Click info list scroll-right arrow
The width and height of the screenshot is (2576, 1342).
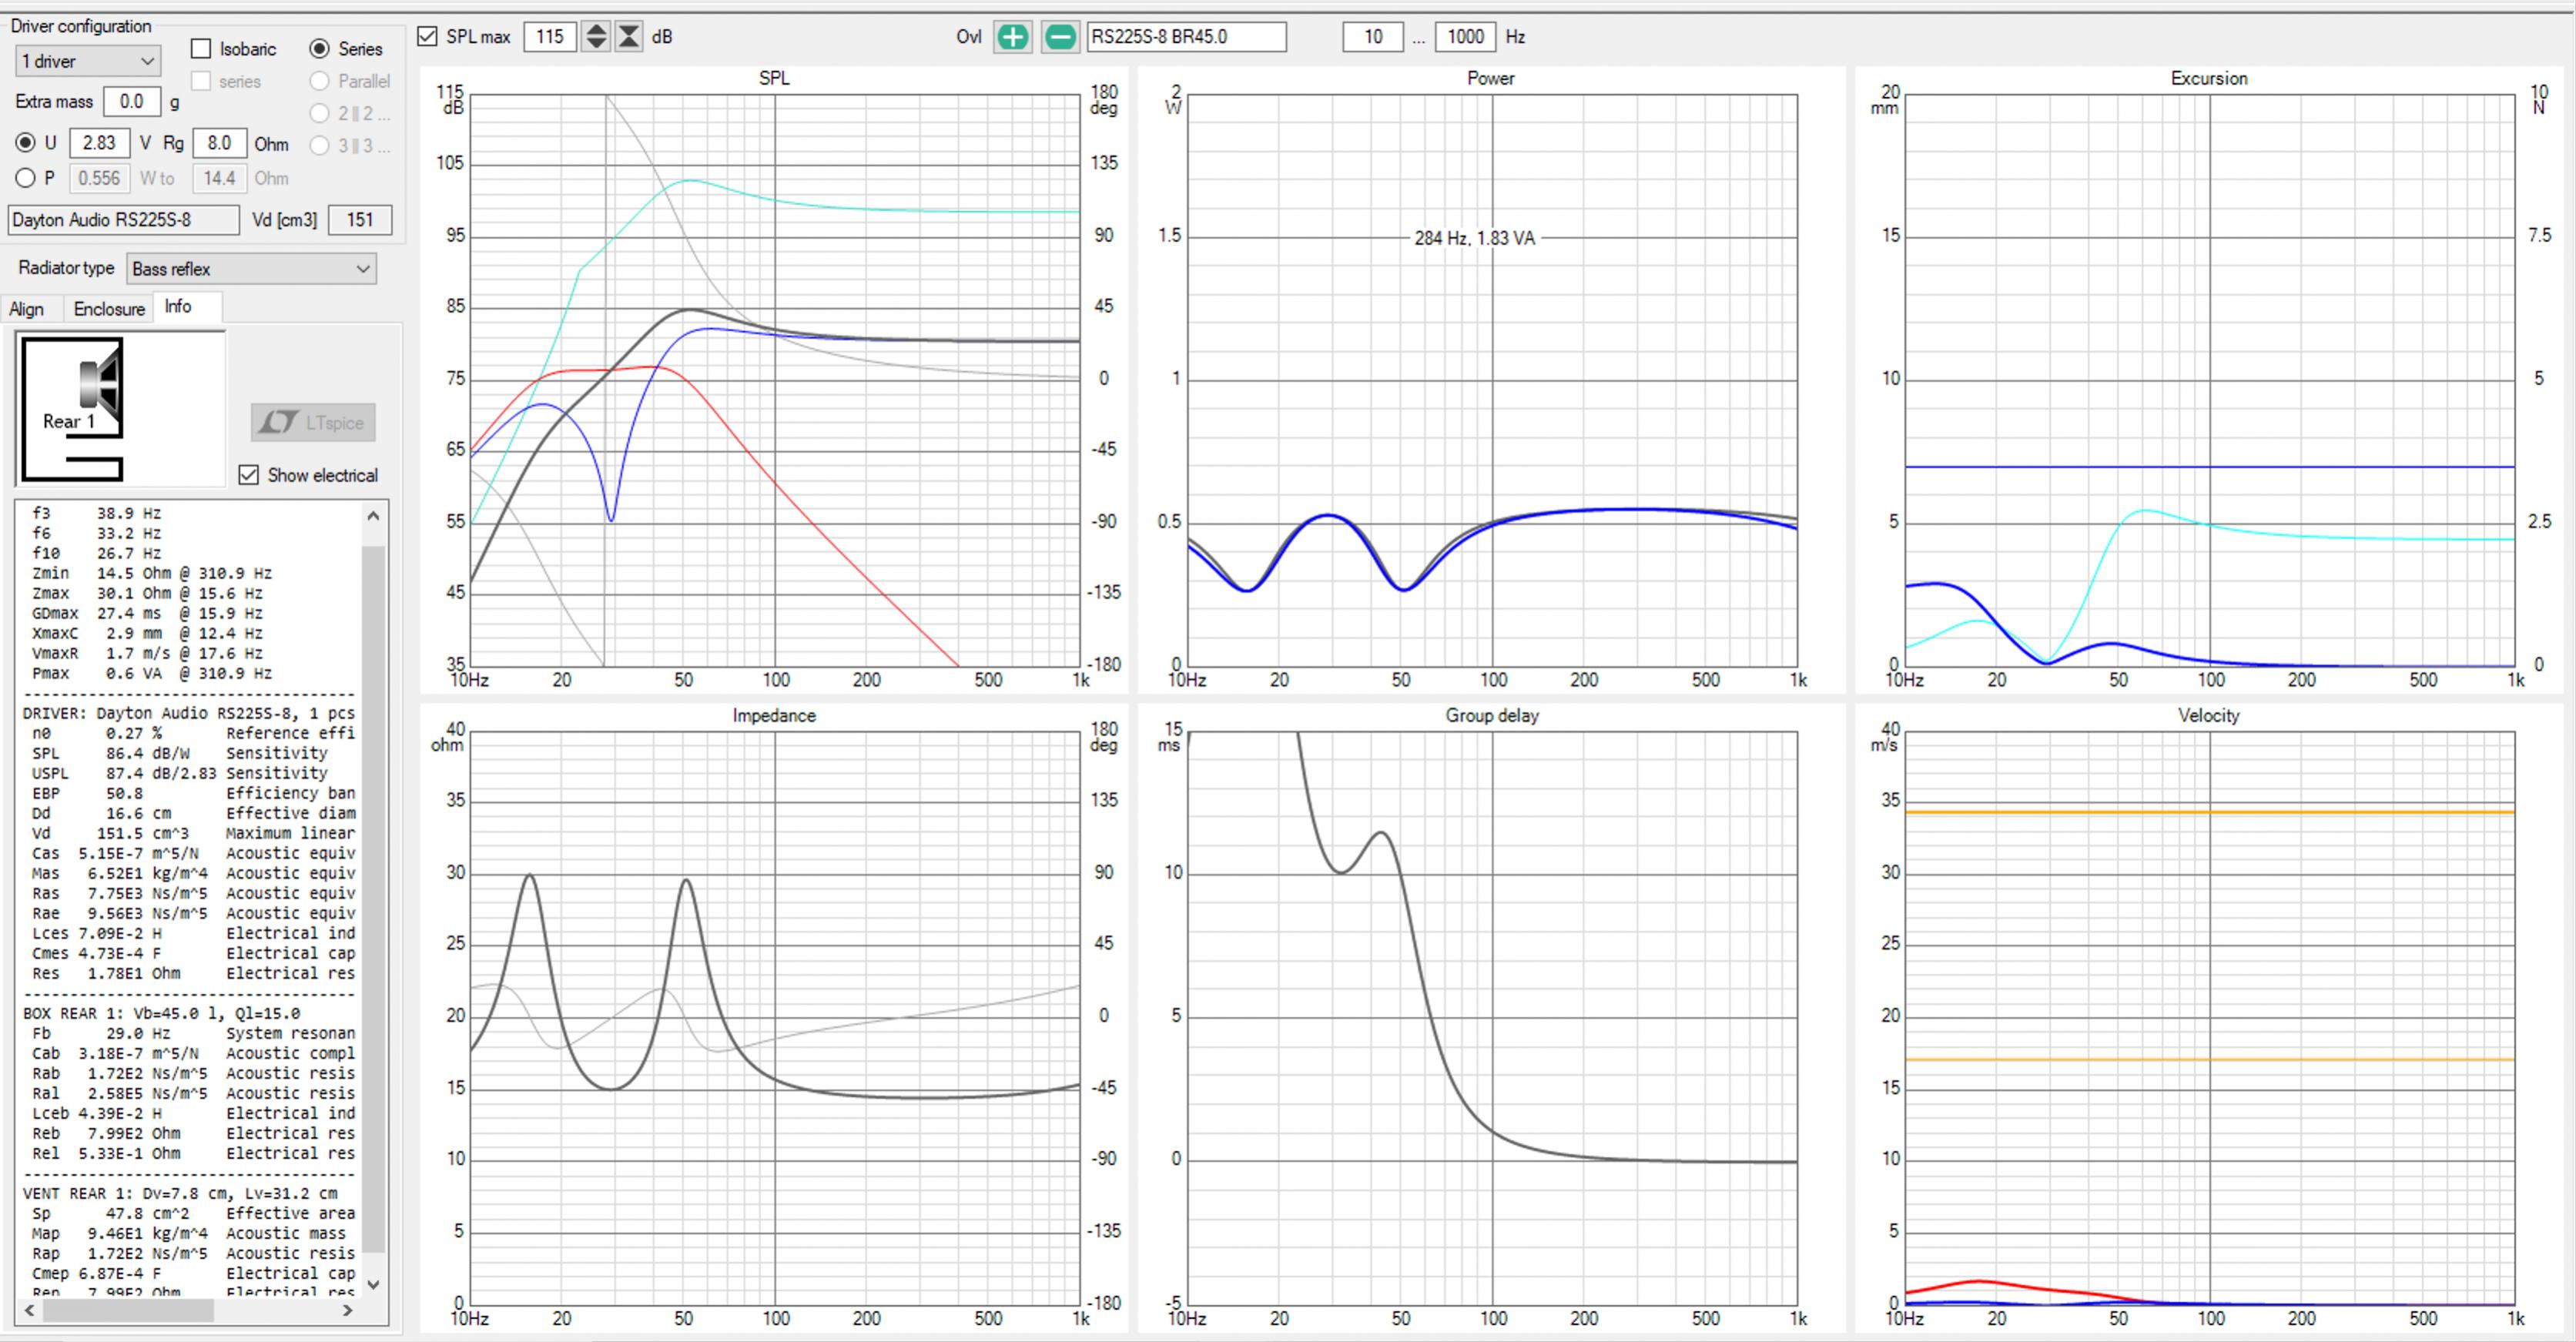[x=347, y=1310]
